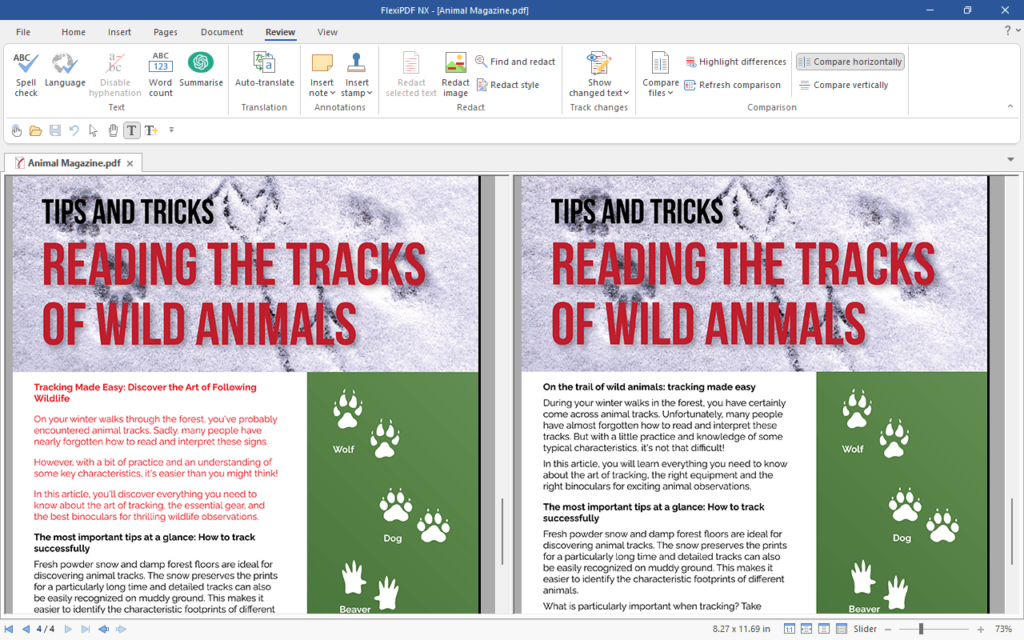Screen dimensions: 1024x640
Task: Click the Language globe icon
Action: [x=65, y=72]
